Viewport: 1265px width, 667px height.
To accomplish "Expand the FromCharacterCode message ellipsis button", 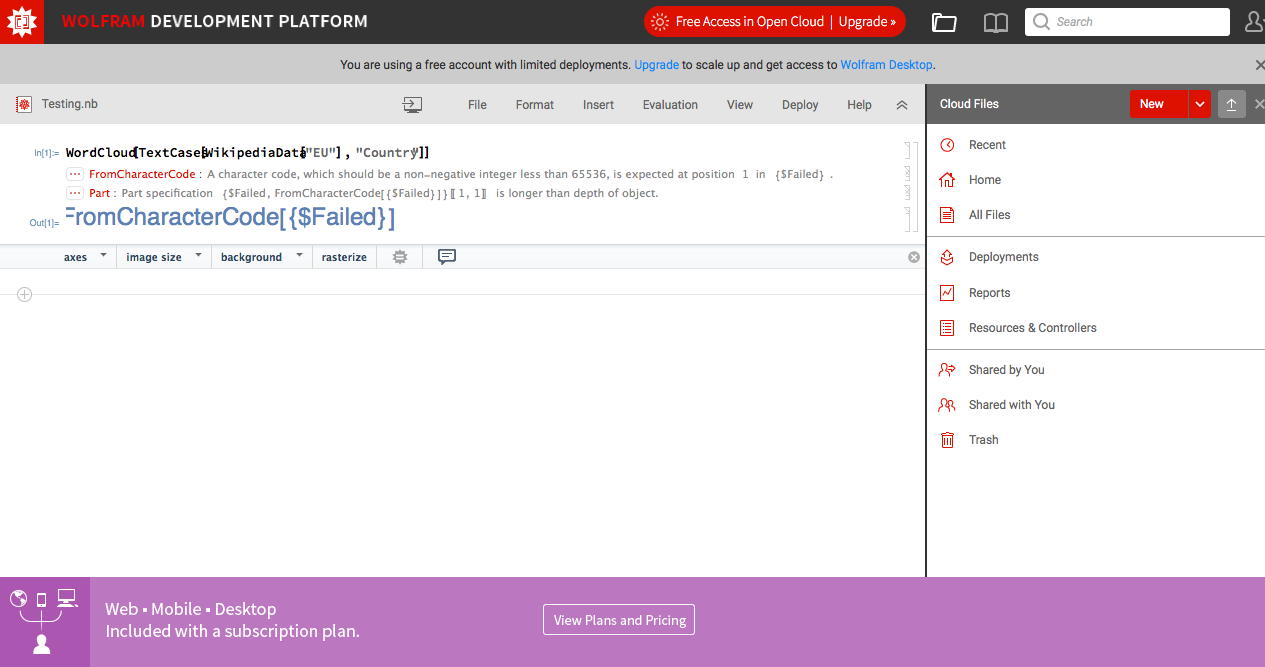I will pyautogui.click(x=74, y=174).
